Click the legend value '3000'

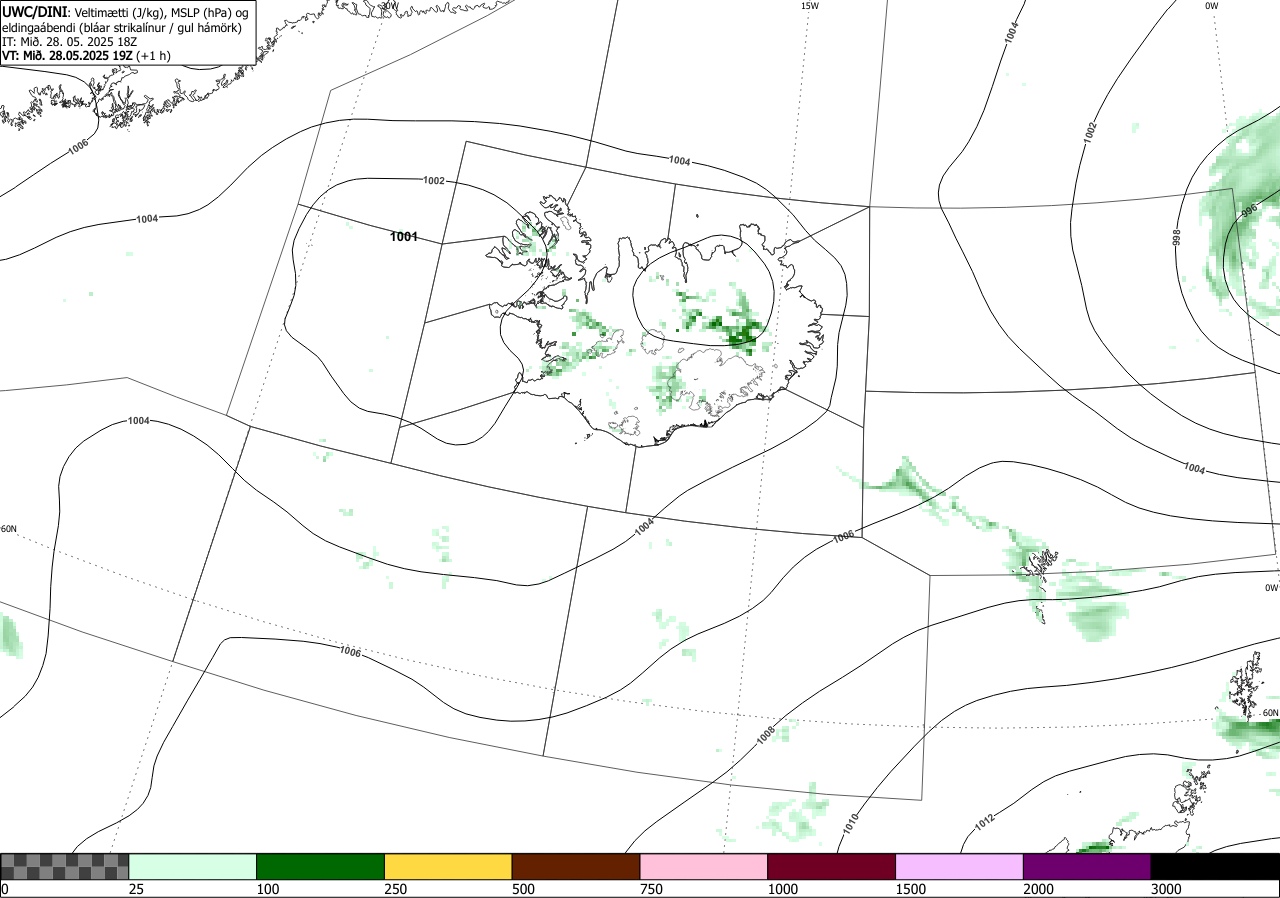coord(1166,889)
